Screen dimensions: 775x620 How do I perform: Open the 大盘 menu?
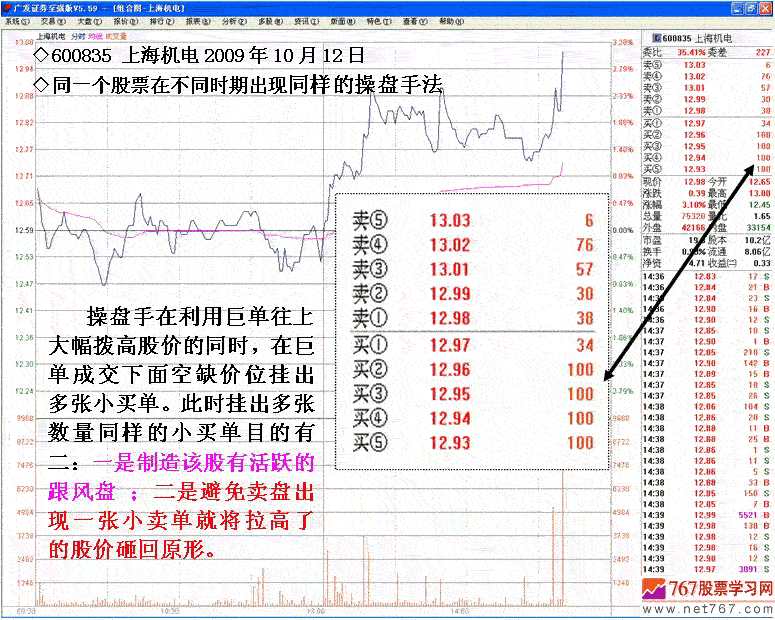tap(88, 20)
